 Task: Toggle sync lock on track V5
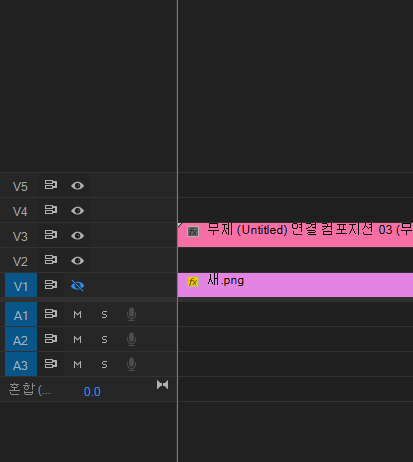click(x=51, y=185)
